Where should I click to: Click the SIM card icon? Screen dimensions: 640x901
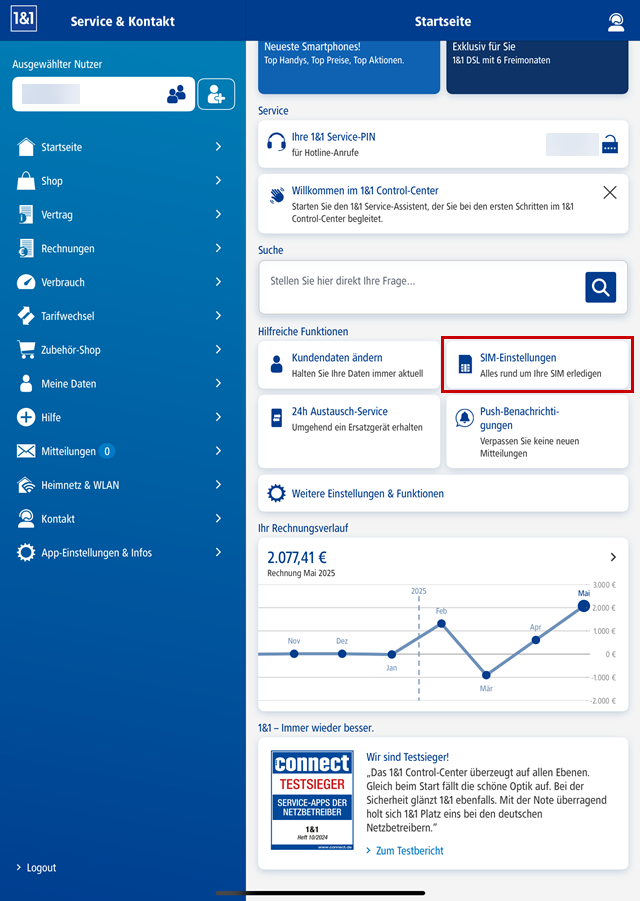coord(465,364)
